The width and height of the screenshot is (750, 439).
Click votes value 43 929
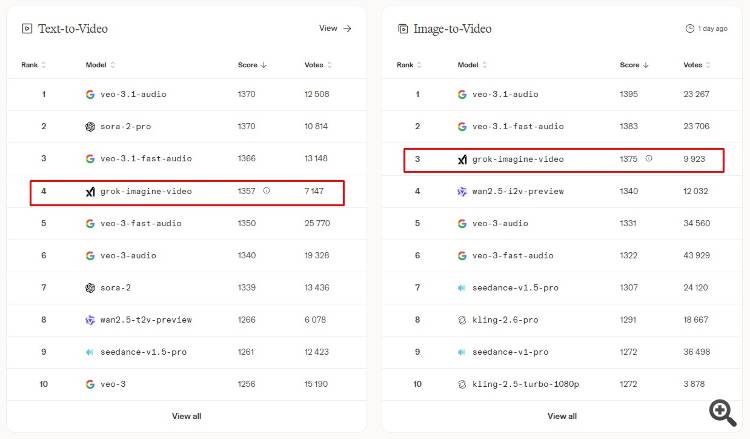[696, 256]
